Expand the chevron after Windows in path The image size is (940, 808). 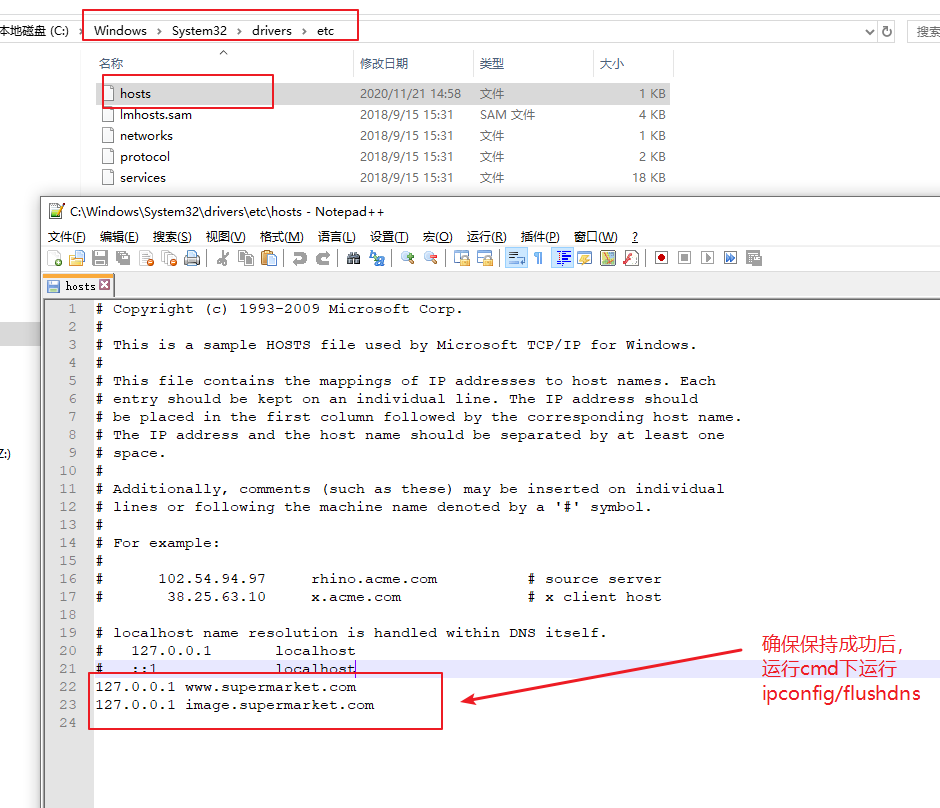tap(159, 31)
